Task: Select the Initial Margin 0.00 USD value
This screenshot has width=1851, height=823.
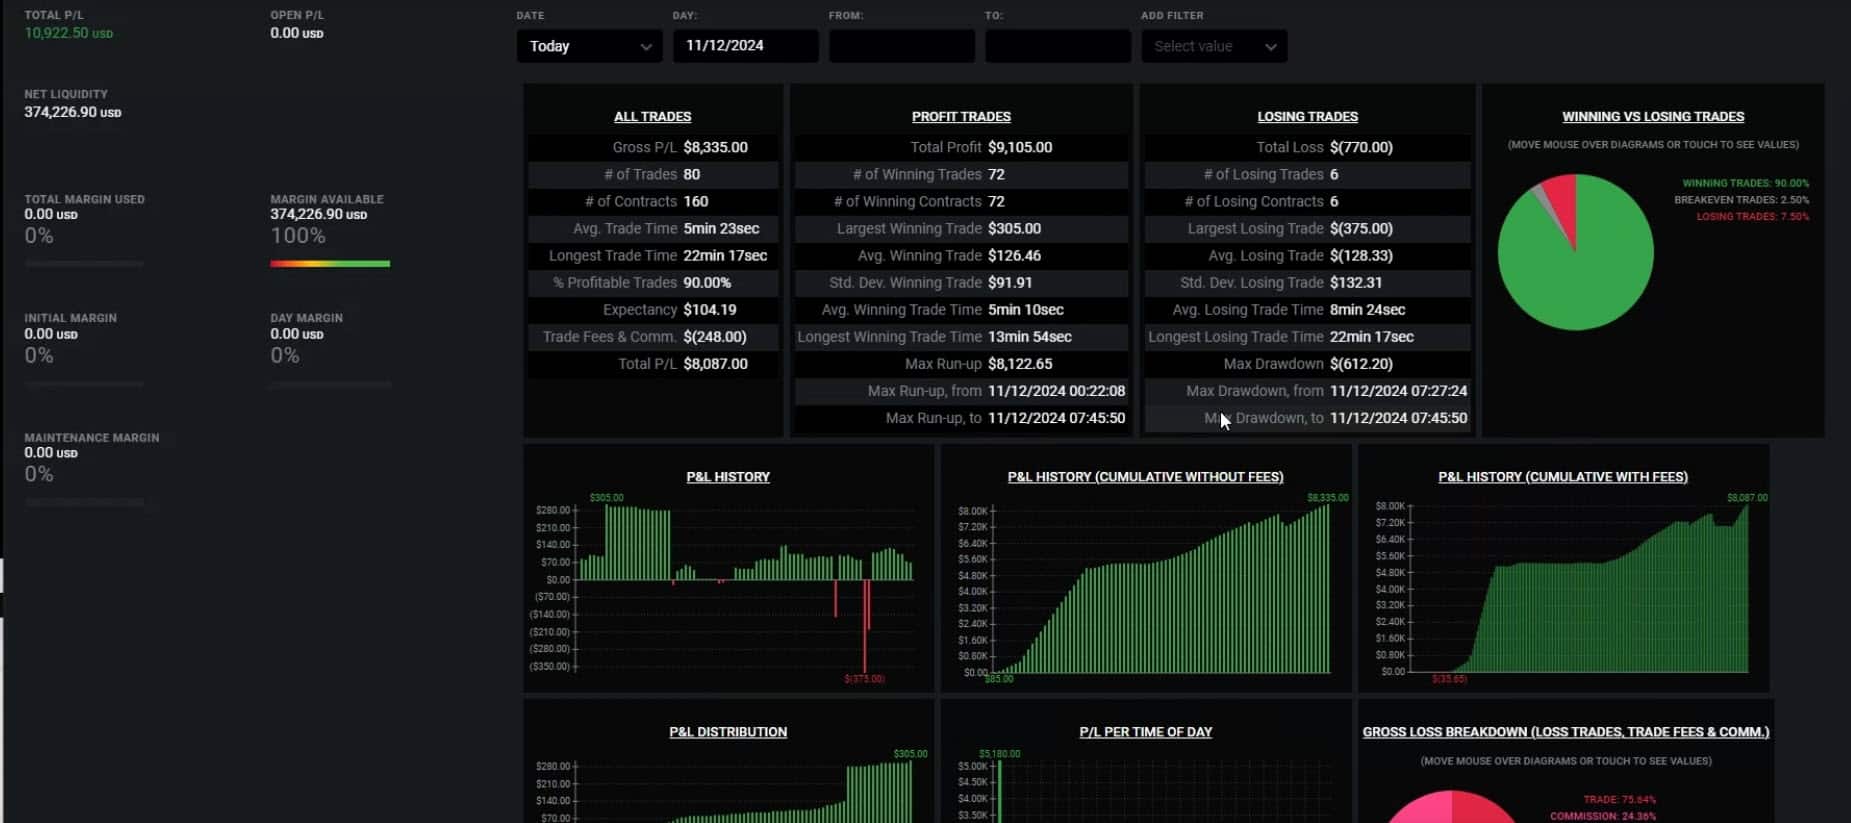Action: pyautogui.click(x=51, y=334)
